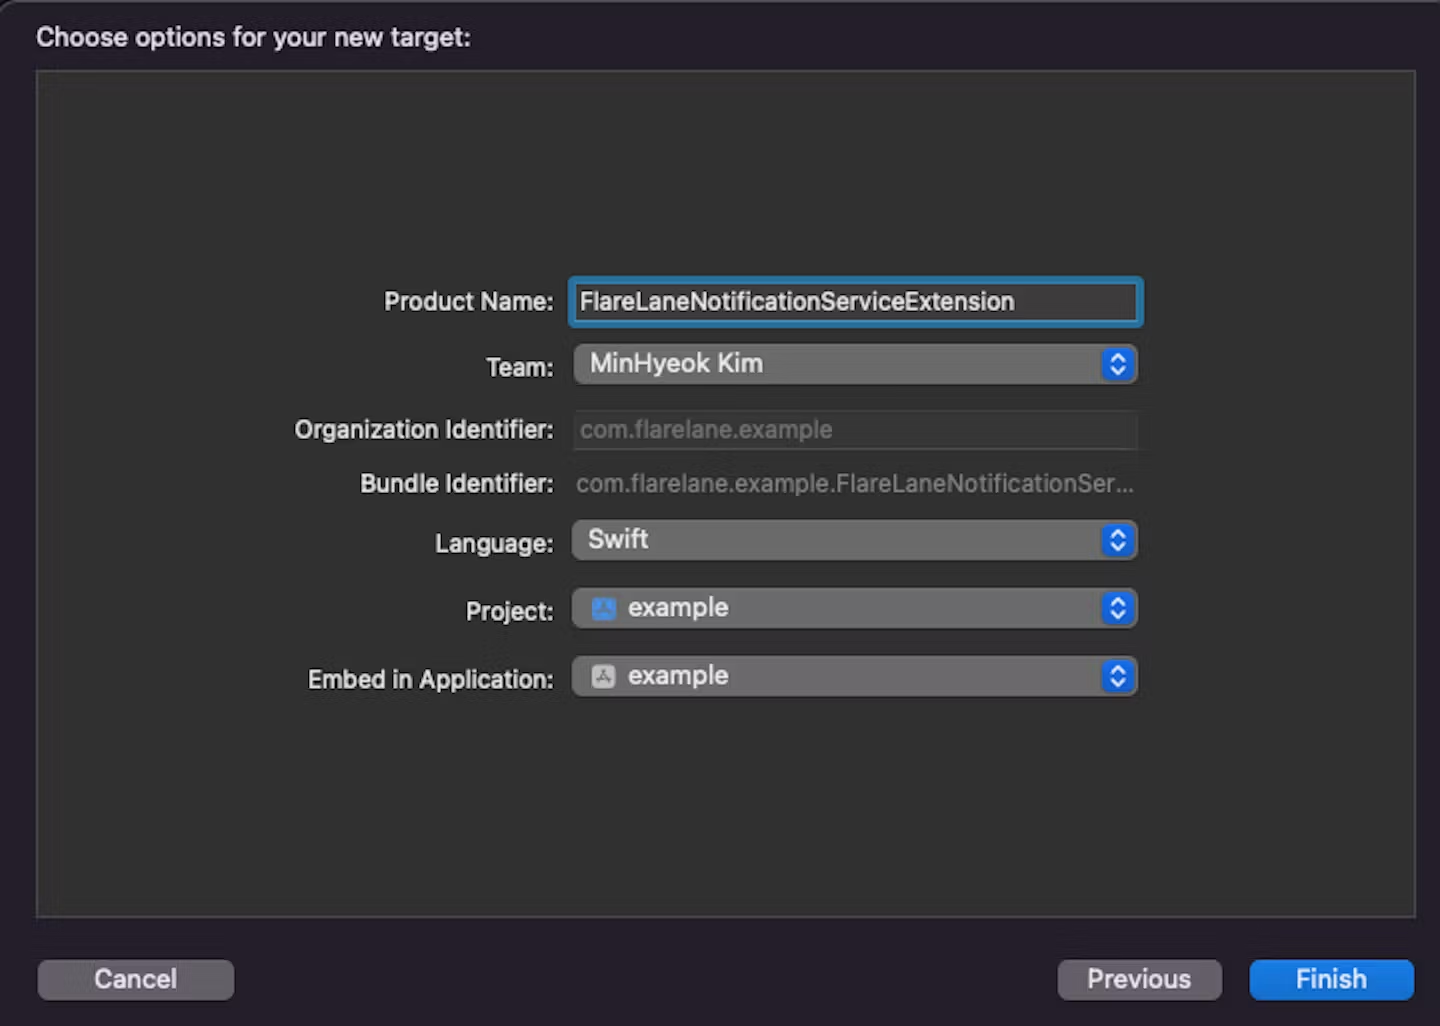Viewport: 1440px width, 1026px height.
Task: Click Finish to create the target
Action: coord(1331,979)
